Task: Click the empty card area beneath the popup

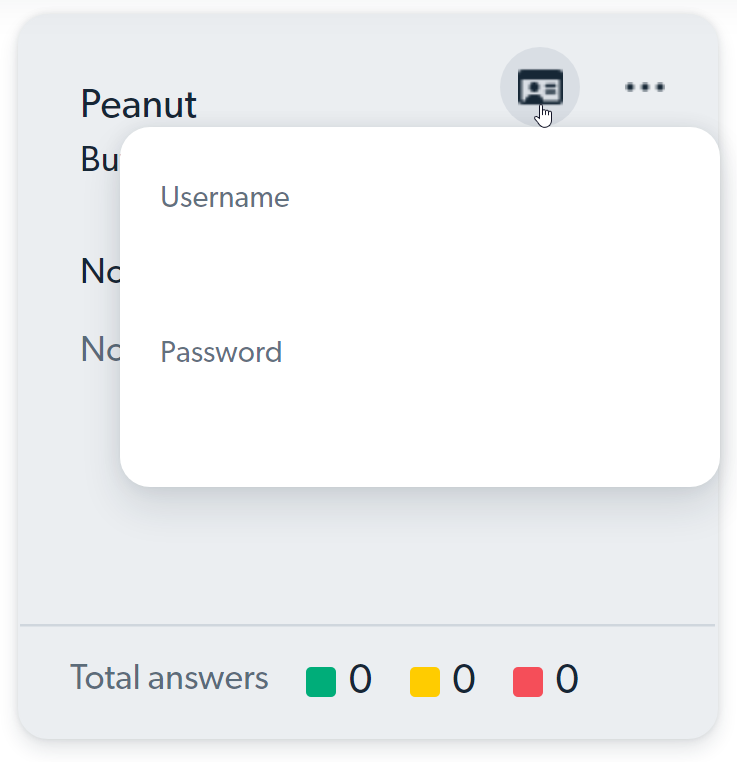Action: pyautogui.click(x=367, y=554)
